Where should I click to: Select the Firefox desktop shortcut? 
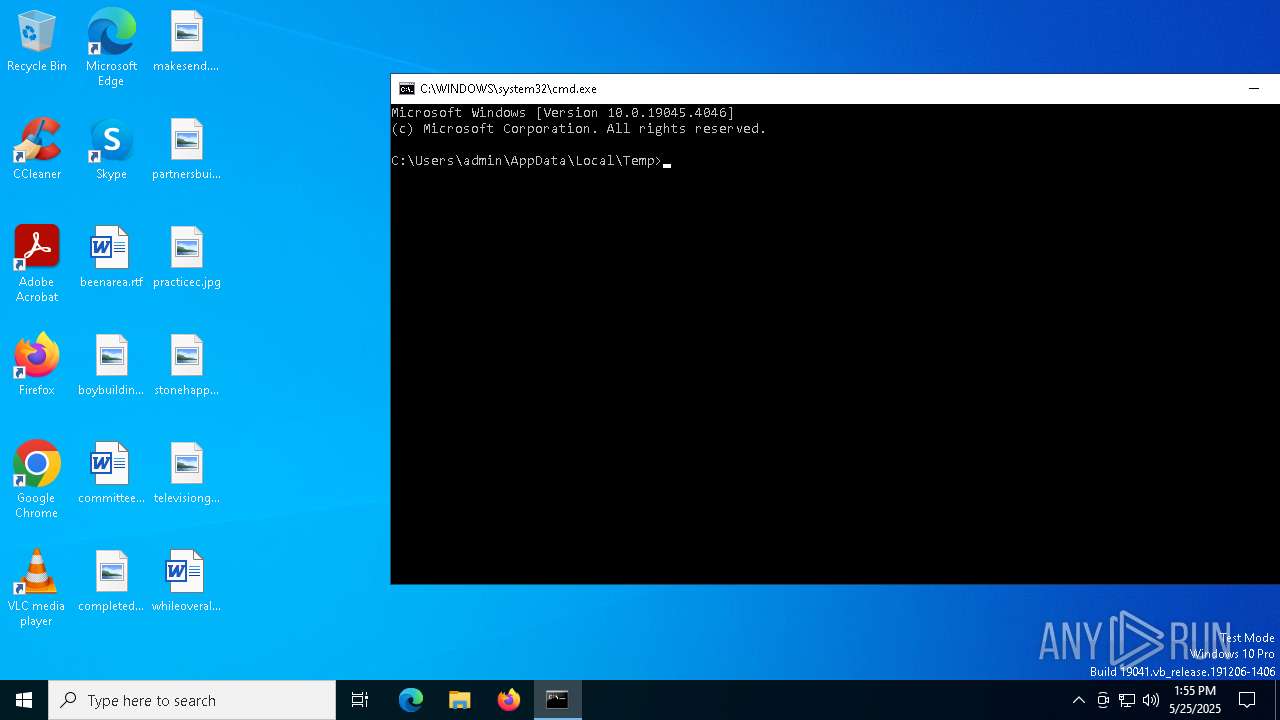click(37, 366)
